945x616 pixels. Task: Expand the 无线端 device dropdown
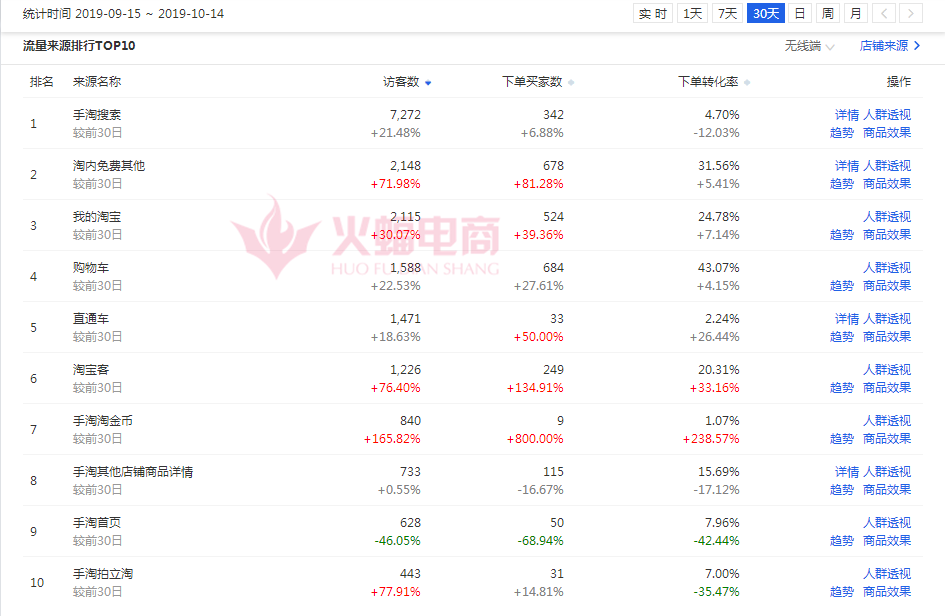(809, 46)
